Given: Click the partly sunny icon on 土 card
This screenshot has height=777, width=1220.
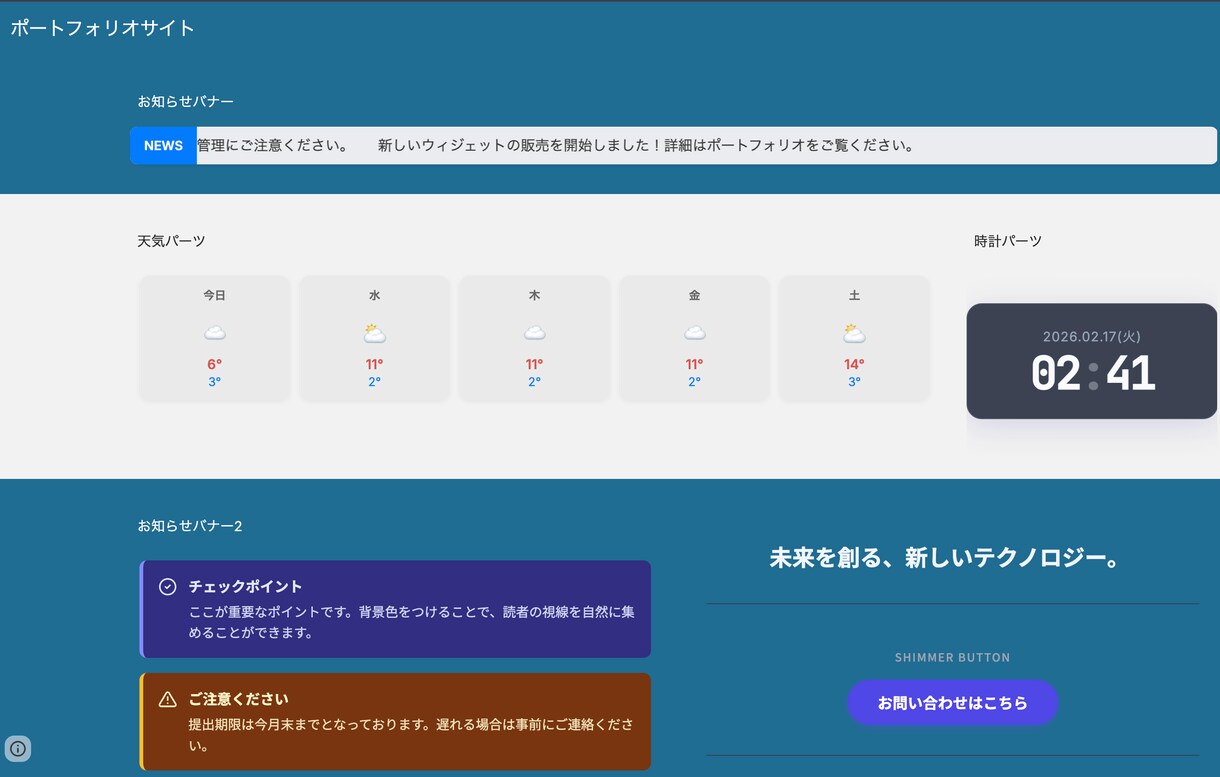Looking at the screenshot, I should (x=854, y=333).
